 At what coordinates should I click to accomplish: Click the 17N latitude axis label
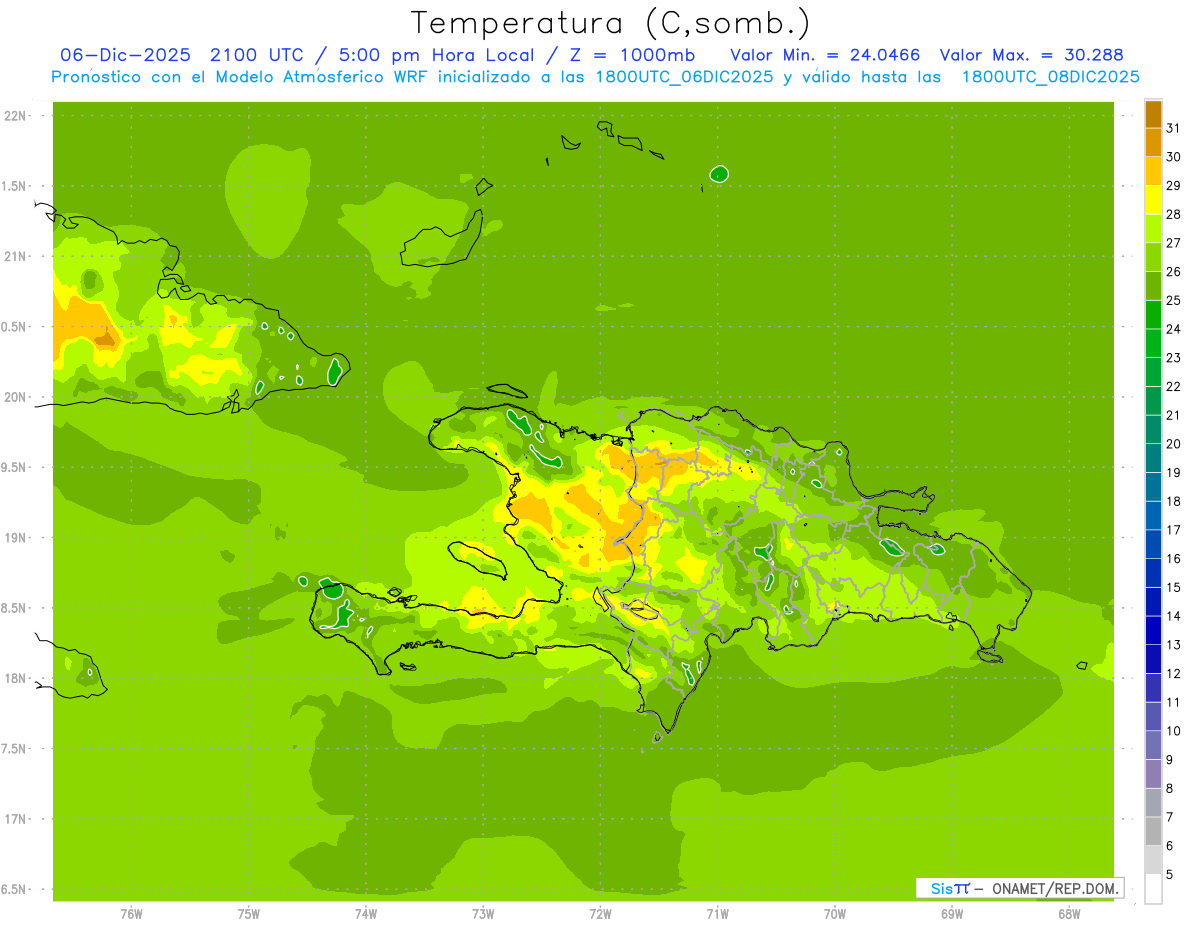16,819
